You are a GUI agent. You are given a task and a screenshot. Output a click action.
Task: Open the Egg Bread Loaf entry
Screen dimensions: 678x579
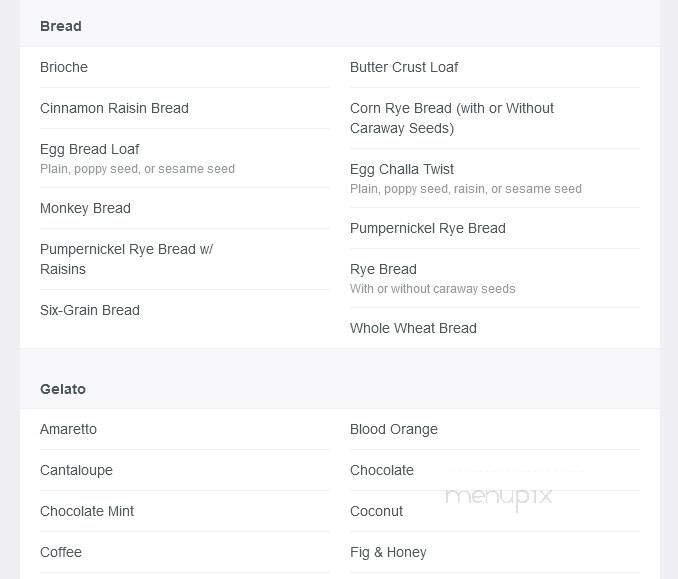[x=90, y=149]
